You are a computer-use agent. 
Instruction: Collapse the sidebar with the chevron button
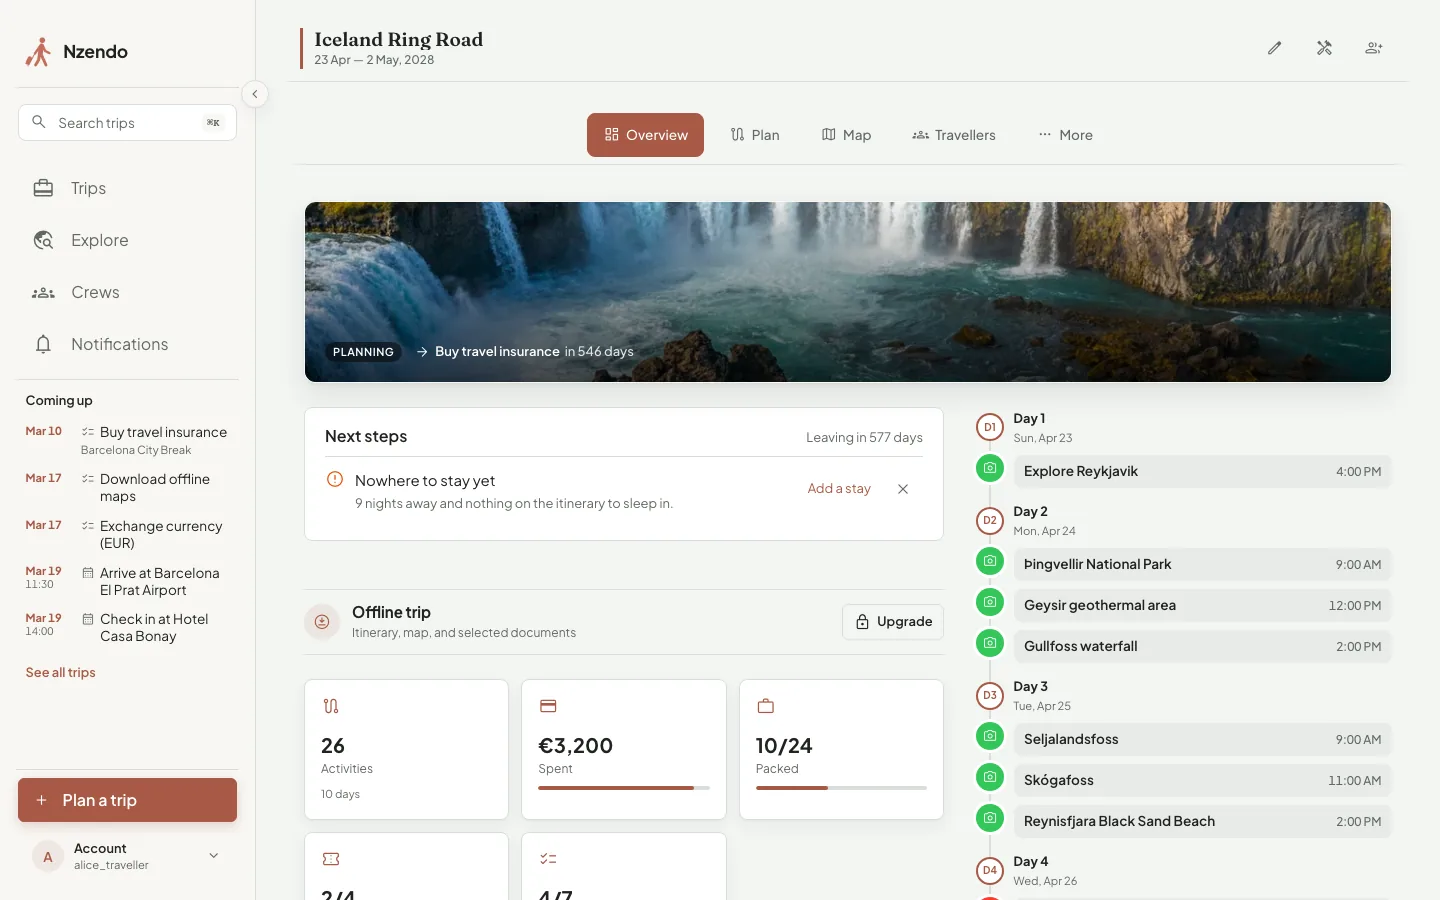coord(255,94)
